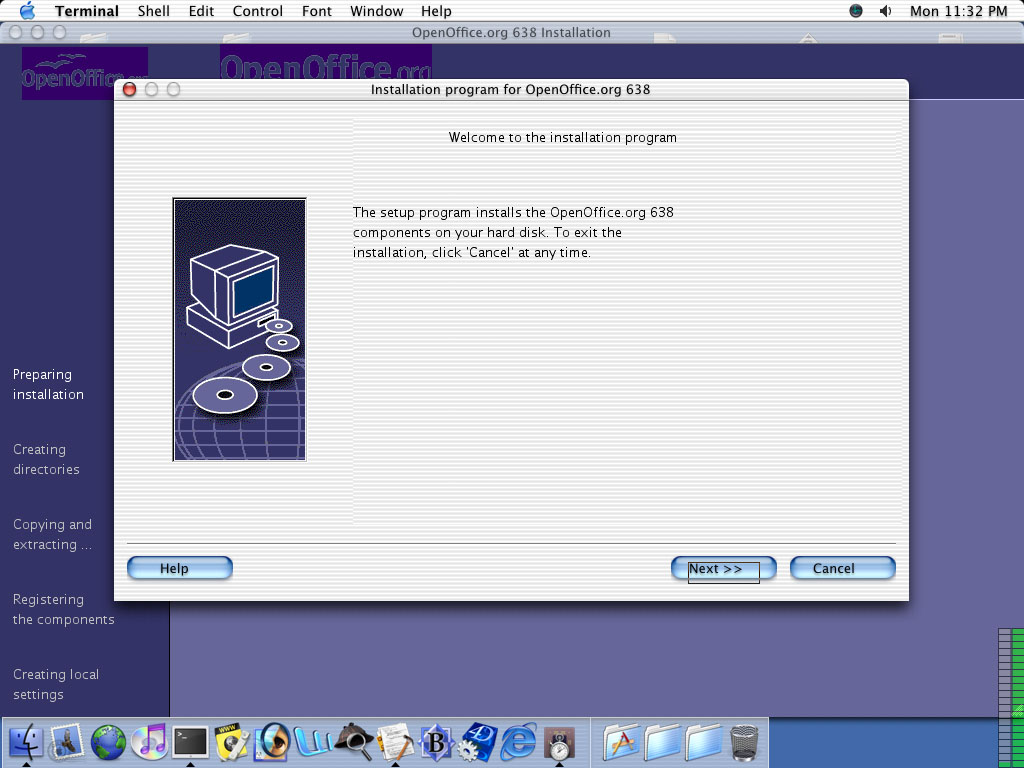The height and width of the screenshot is (768, 1024).
Task: Click the 'Welcome to the installation program' heading
Action: tap(563, 137)
